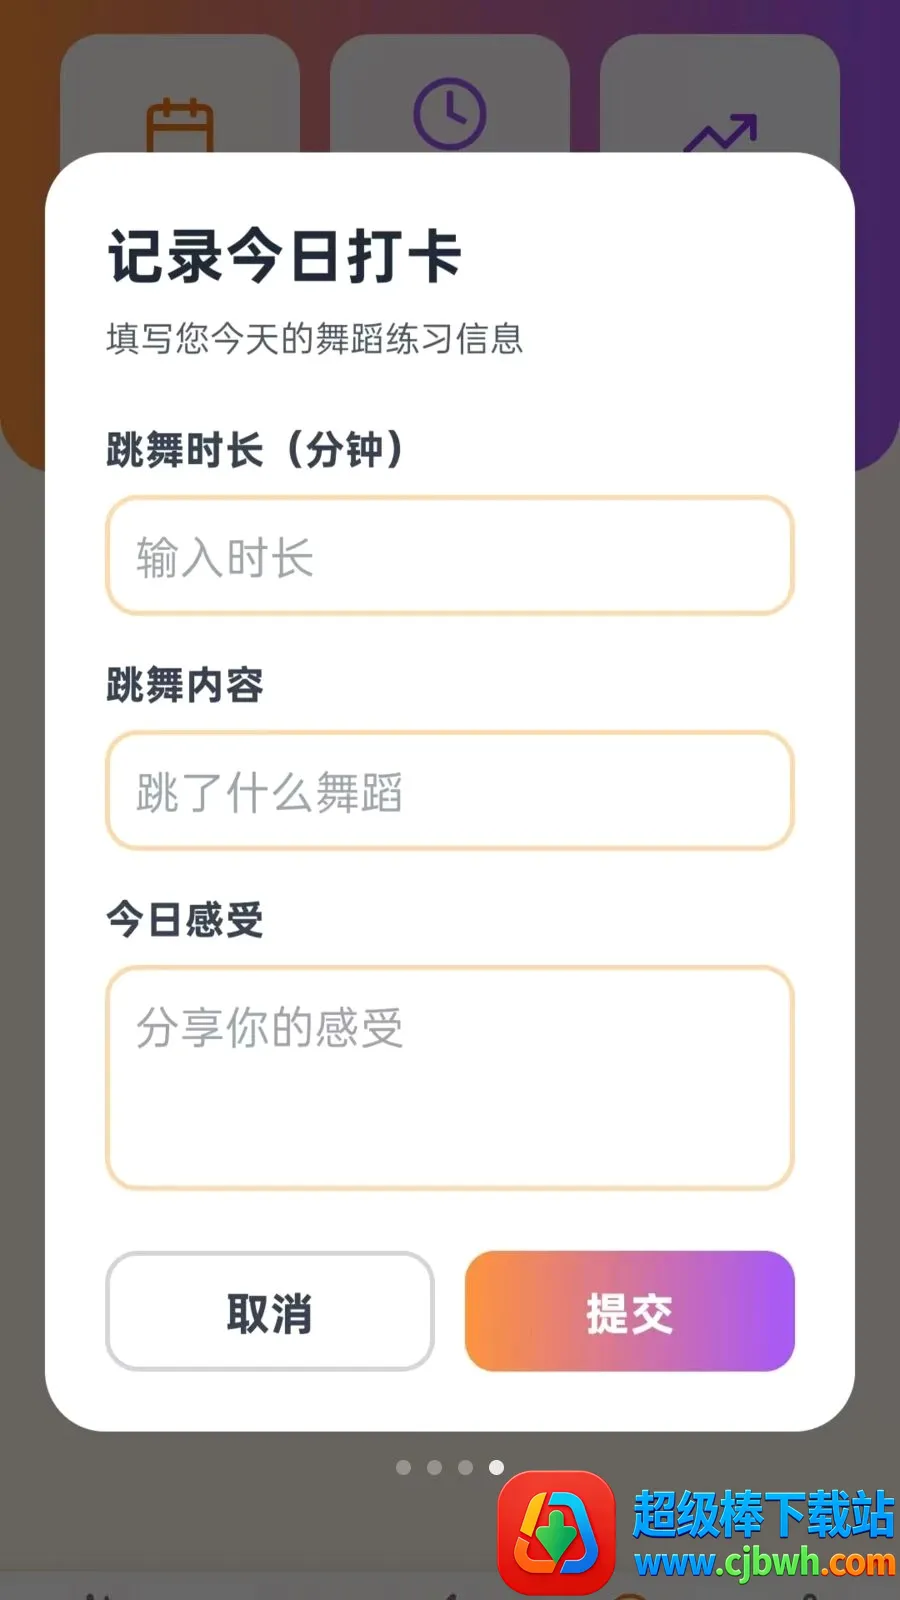The image size is (900, 1600).
Task: Click the red download logo icon
Action: [556, 1532]
